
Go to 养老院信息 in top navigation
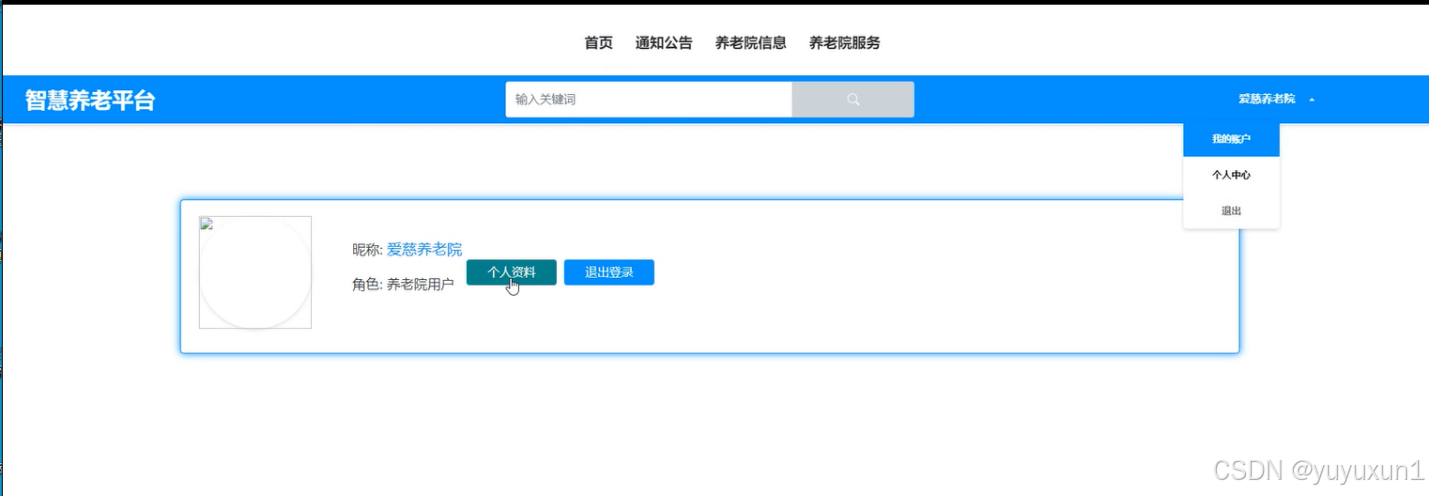pyautogui.click(x=750, y=43)
